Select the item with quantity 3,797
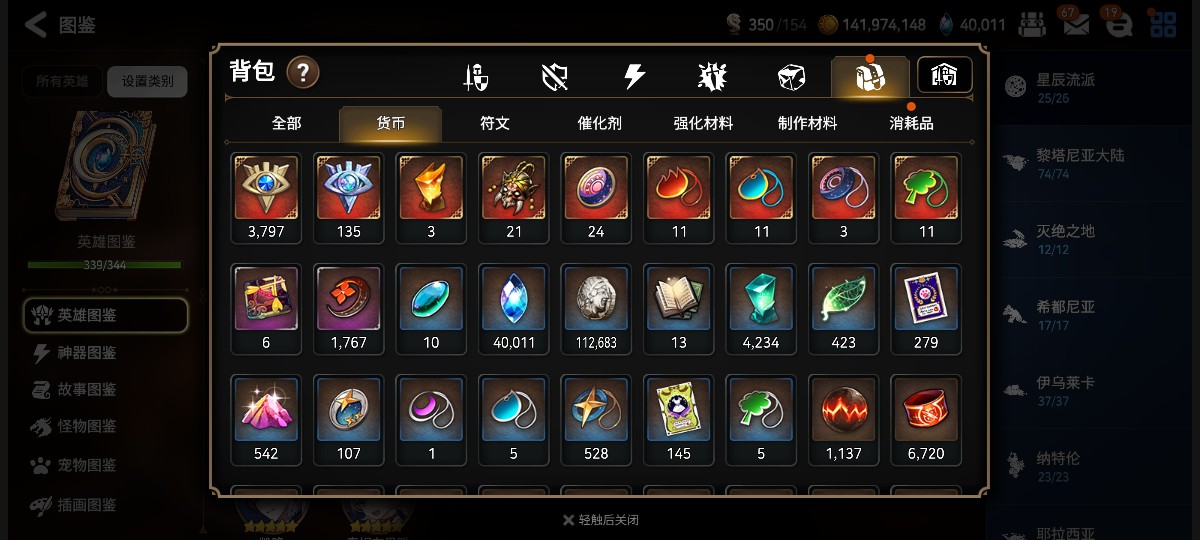Screen dimensions: 1200x540 point(266,197)
